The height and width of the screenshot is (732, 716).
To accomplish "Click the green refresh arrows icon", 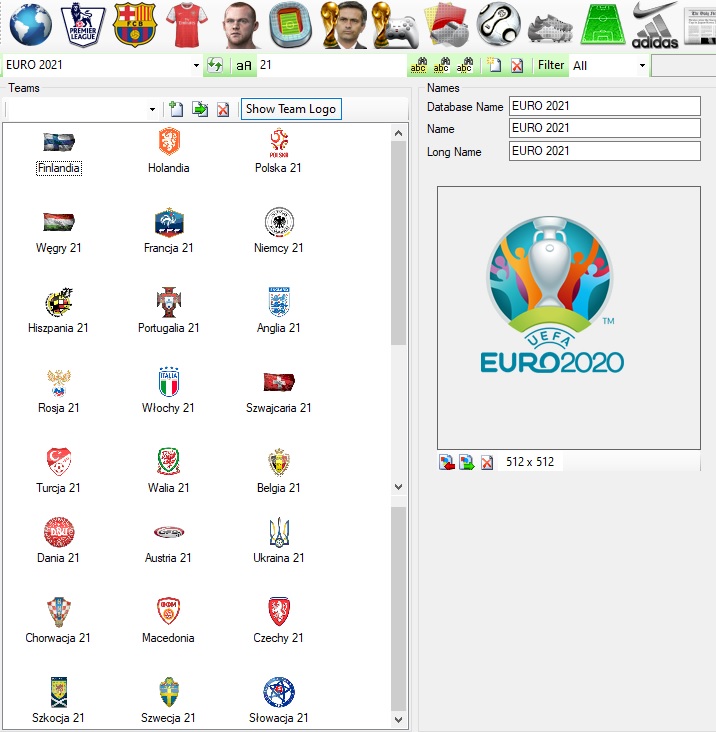I will point(215,65).
